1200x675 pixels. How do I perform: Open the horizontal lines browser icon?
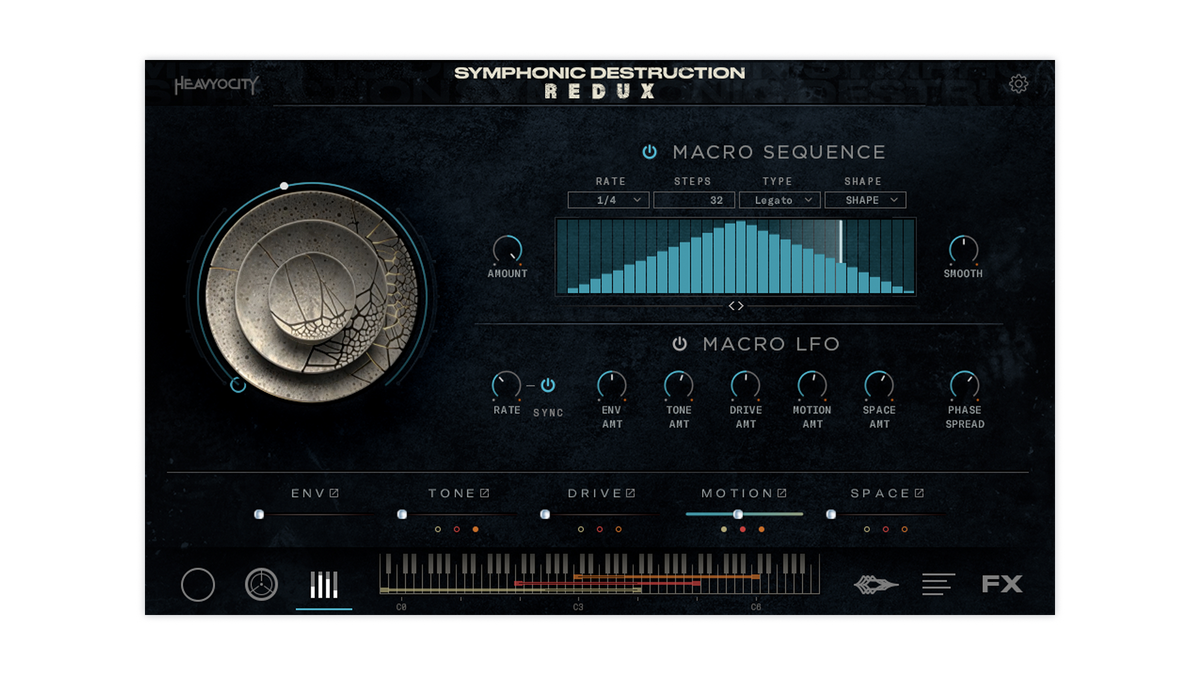tap(939, 584)
